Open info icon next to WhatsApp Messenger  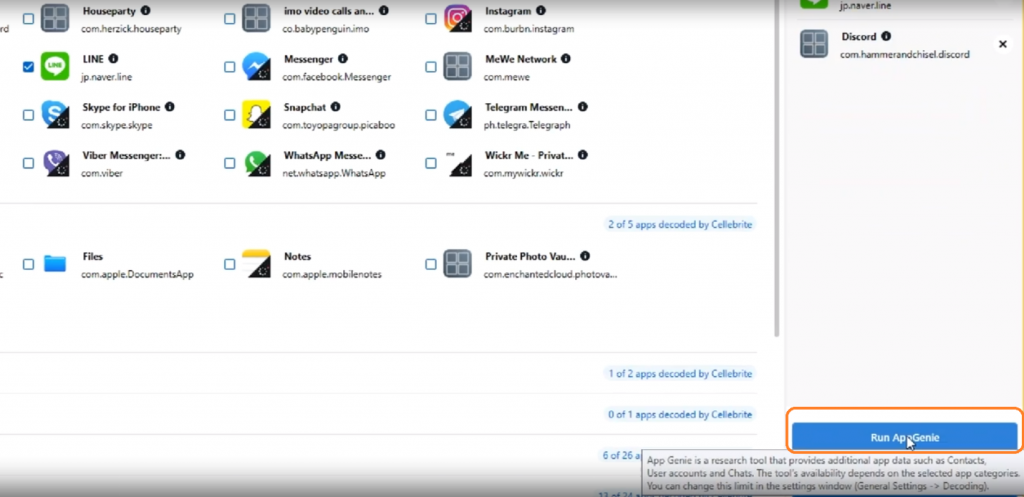click(x=381, y=155)
